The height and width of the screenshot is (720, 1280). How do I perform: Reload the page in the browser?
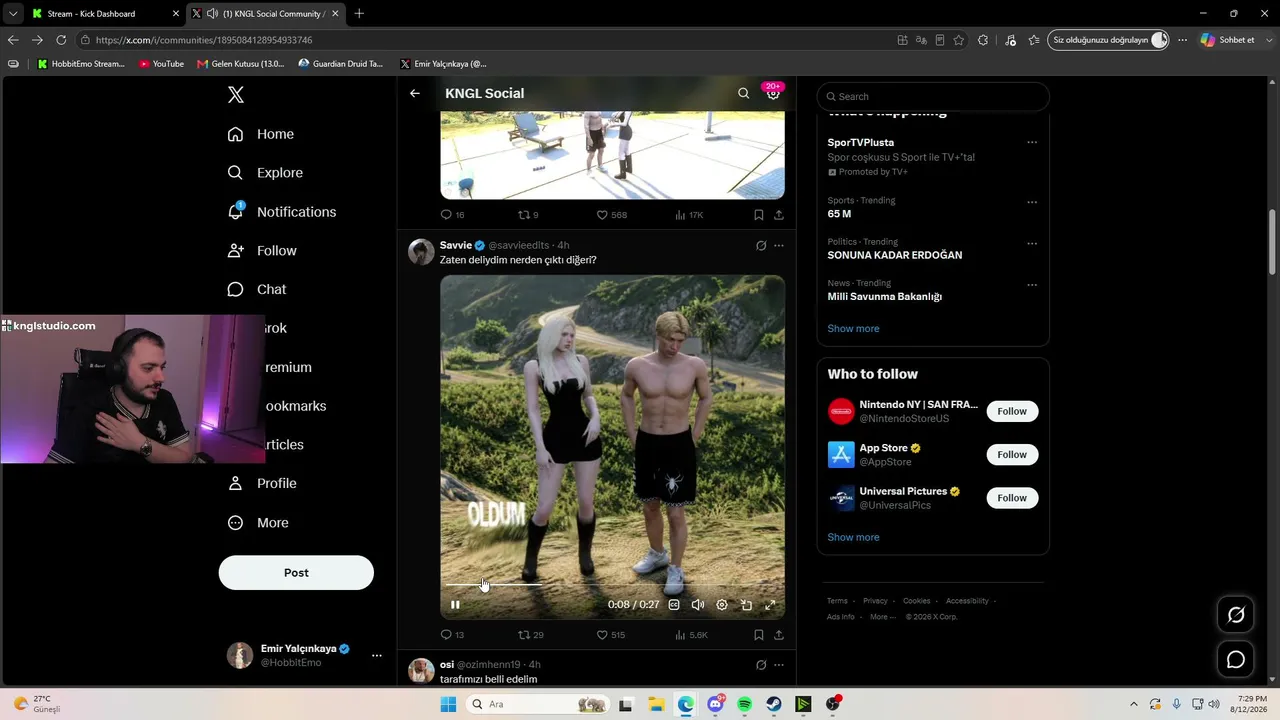pyautogui.click(x=61, y=40)
